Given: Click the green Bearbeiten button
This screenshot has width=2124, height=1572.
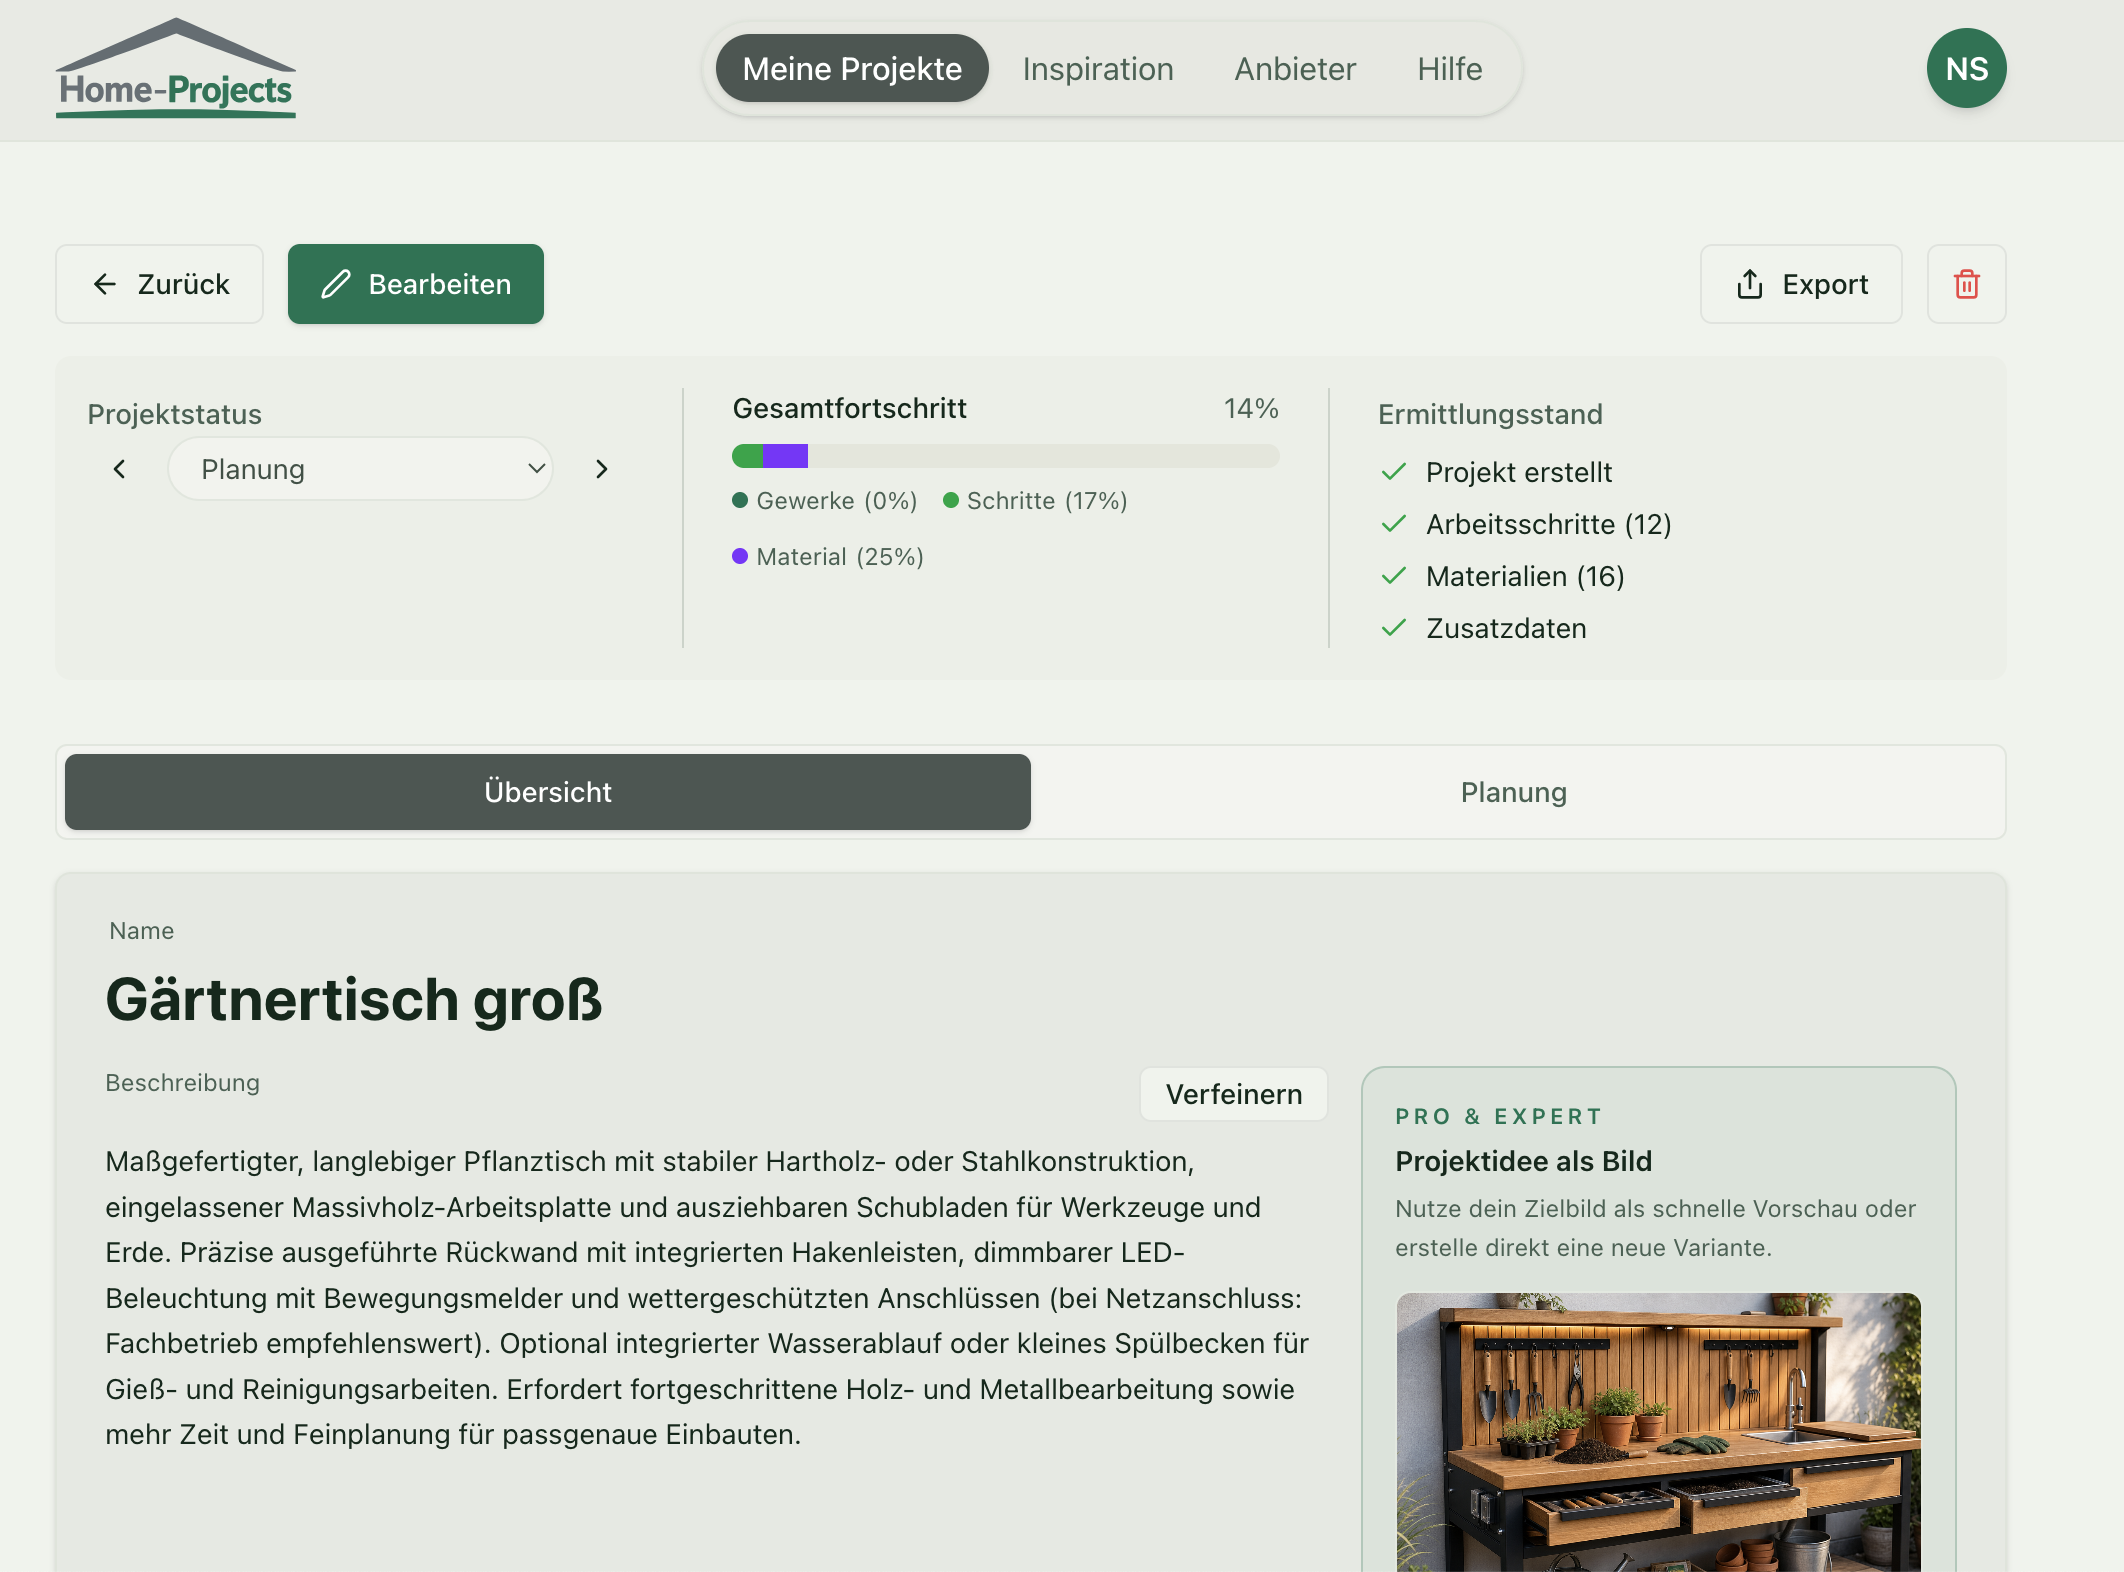Looking at the screenshot, I should (416, 284).
